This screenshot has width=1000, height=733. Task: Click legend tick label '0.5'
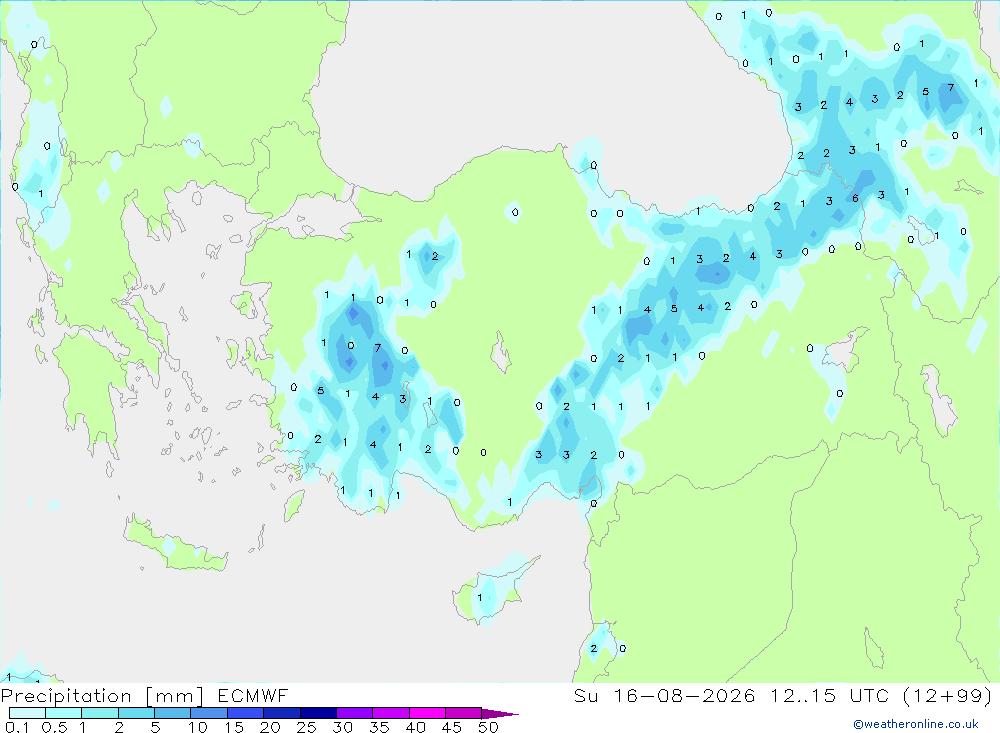(x=54, y=727)
